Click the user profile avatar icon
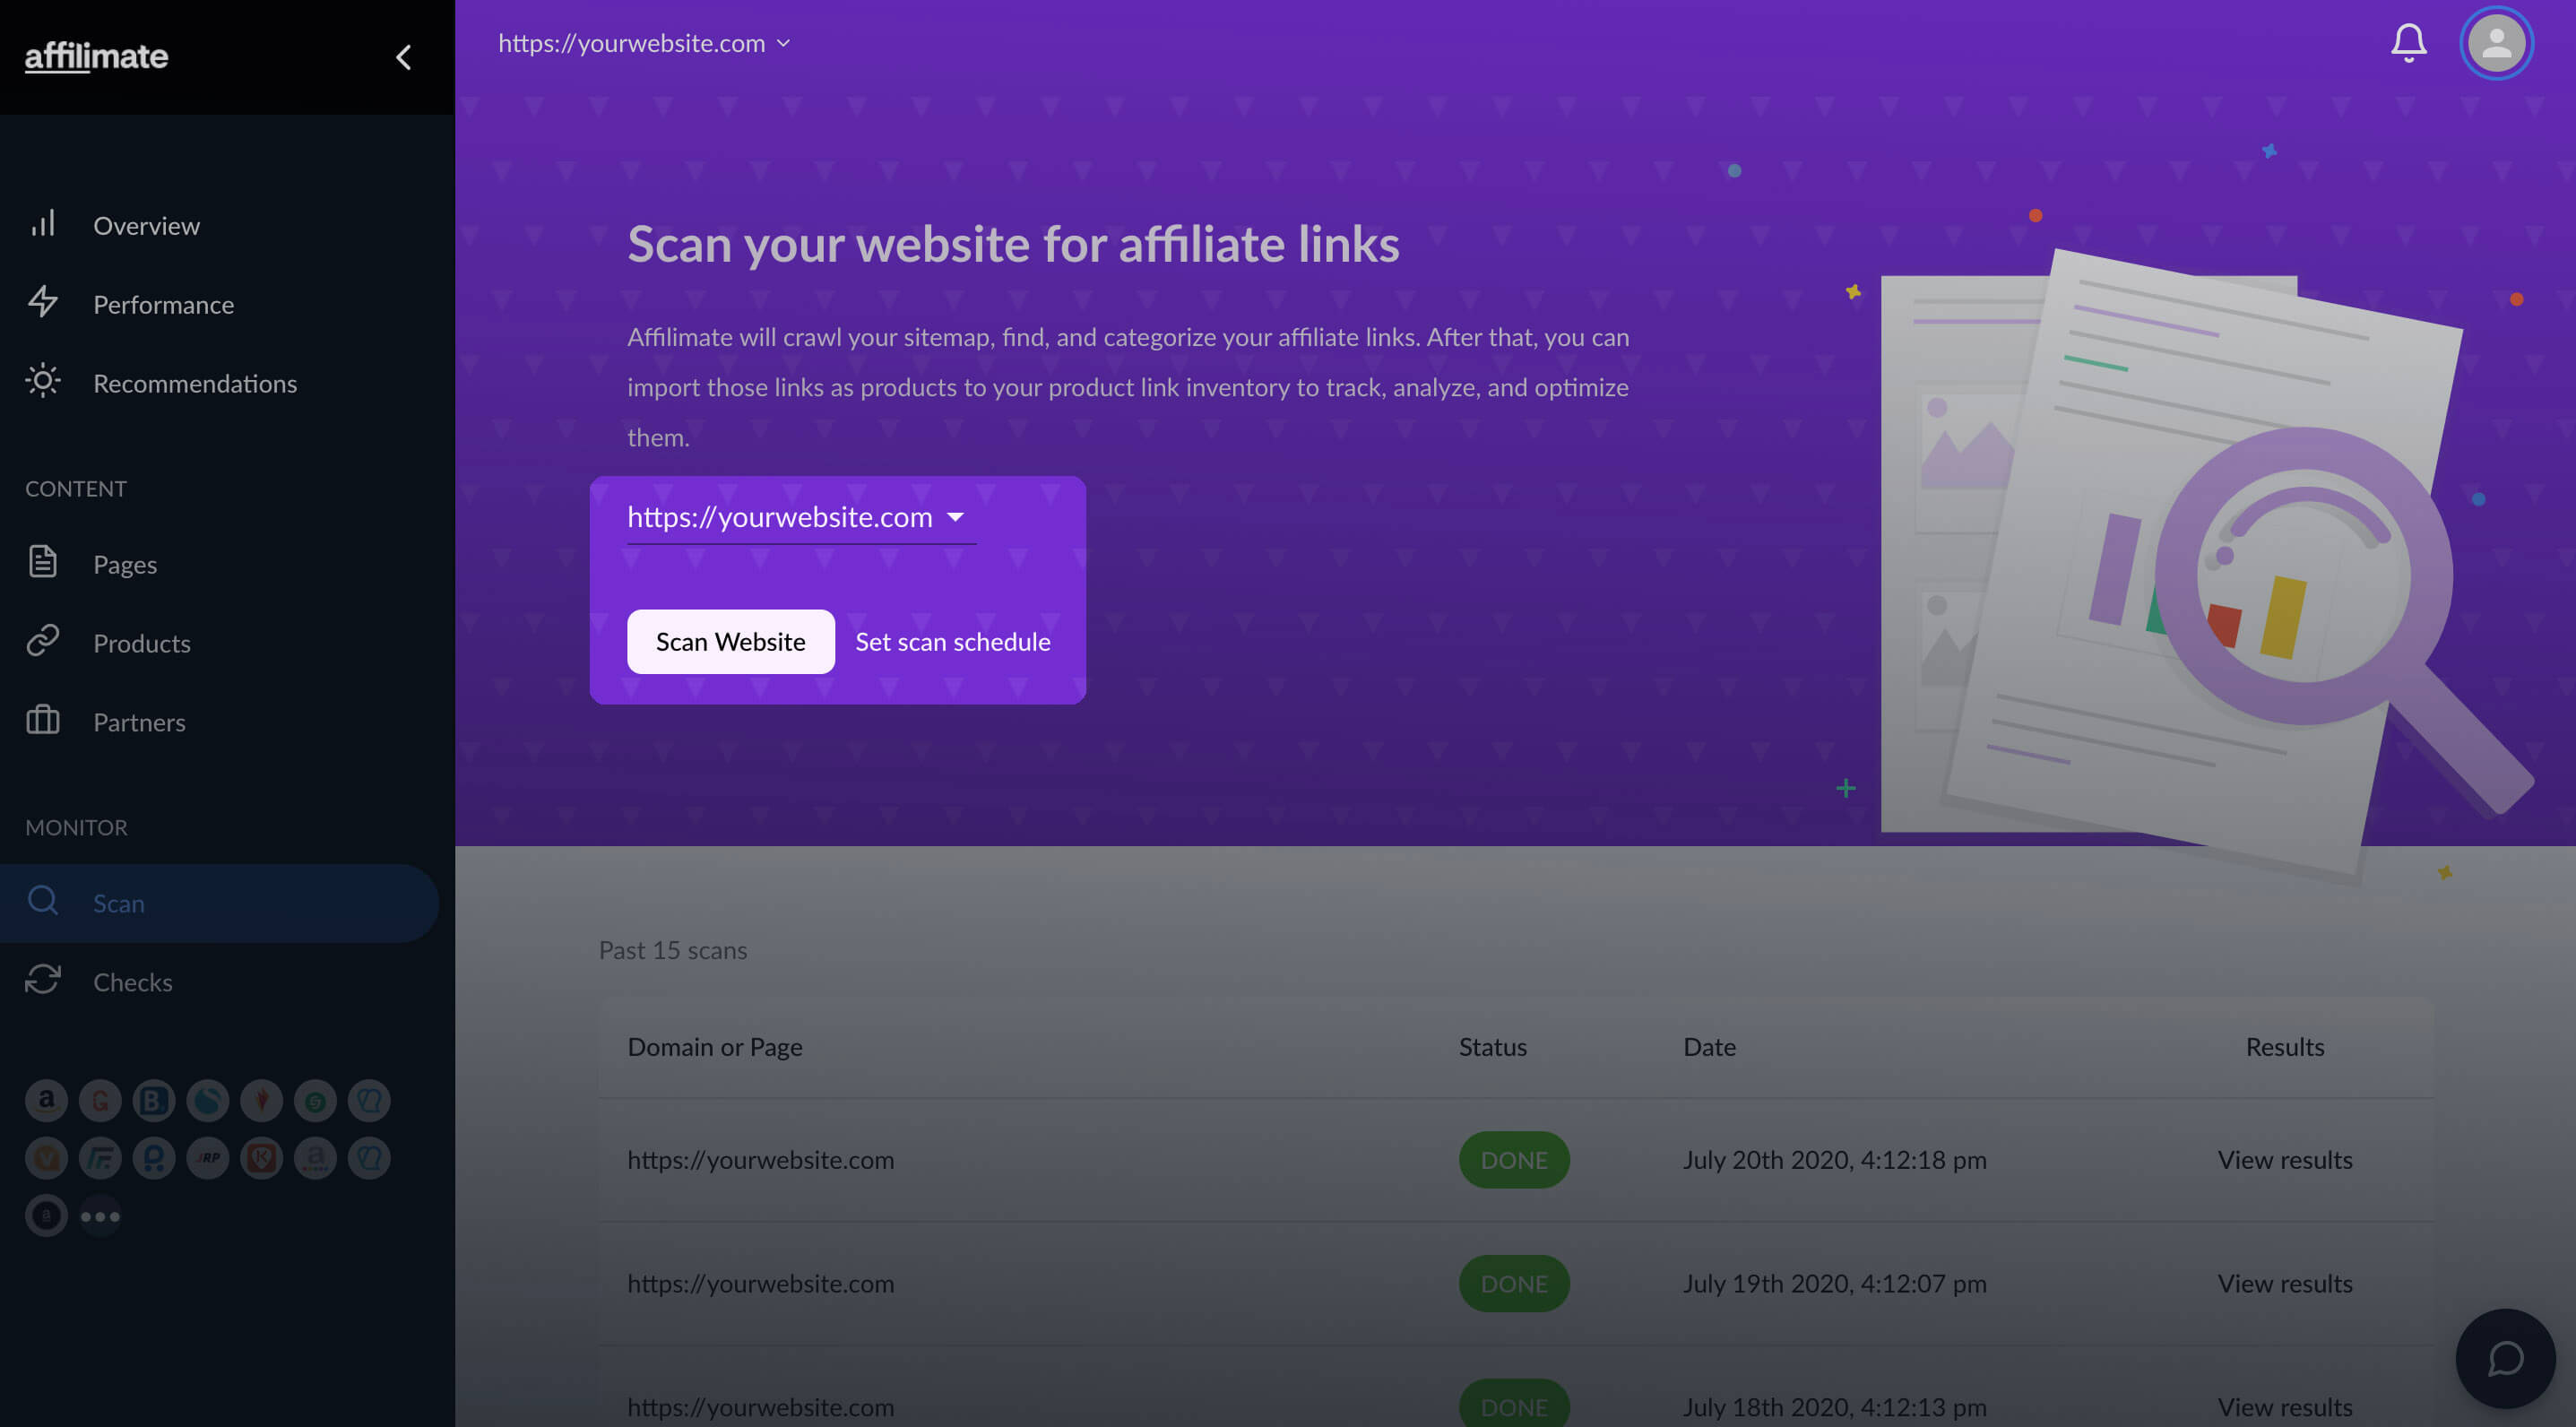 tap(2495, 42)
